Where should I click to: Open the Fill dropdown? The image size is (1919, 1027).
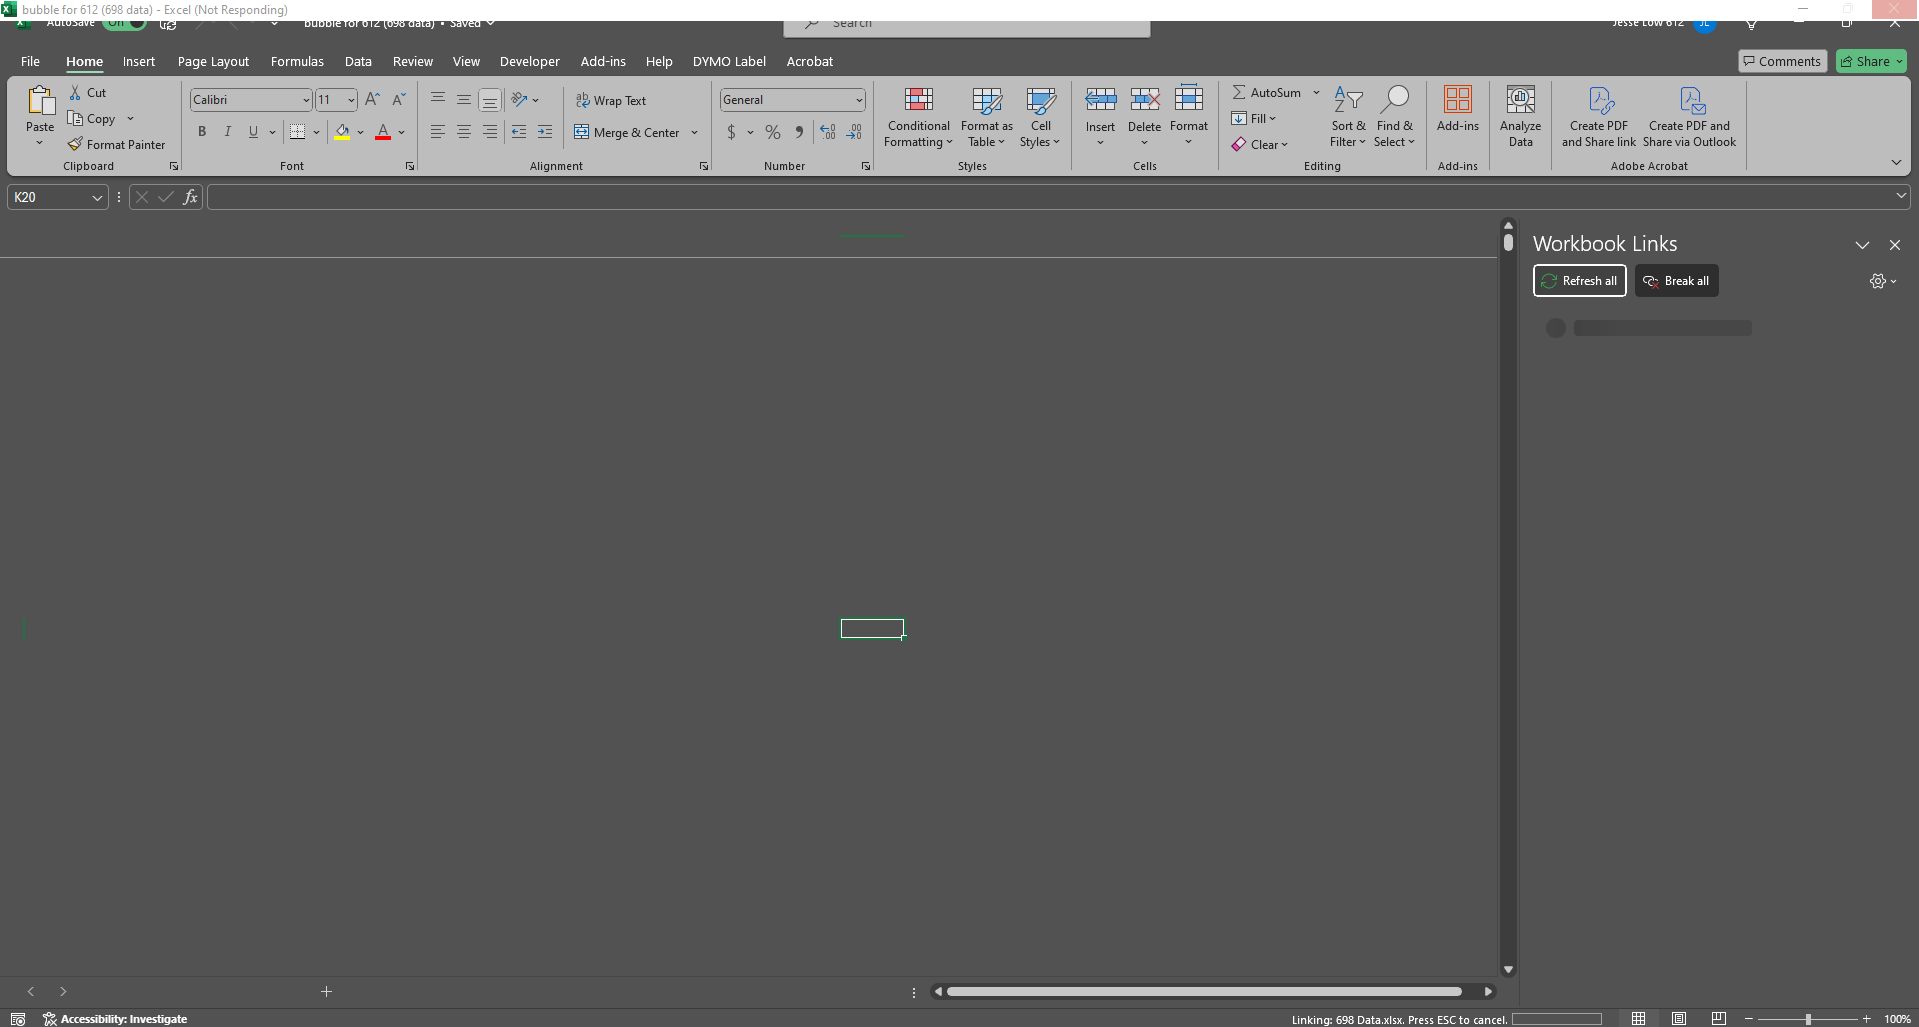[1253, 118]
